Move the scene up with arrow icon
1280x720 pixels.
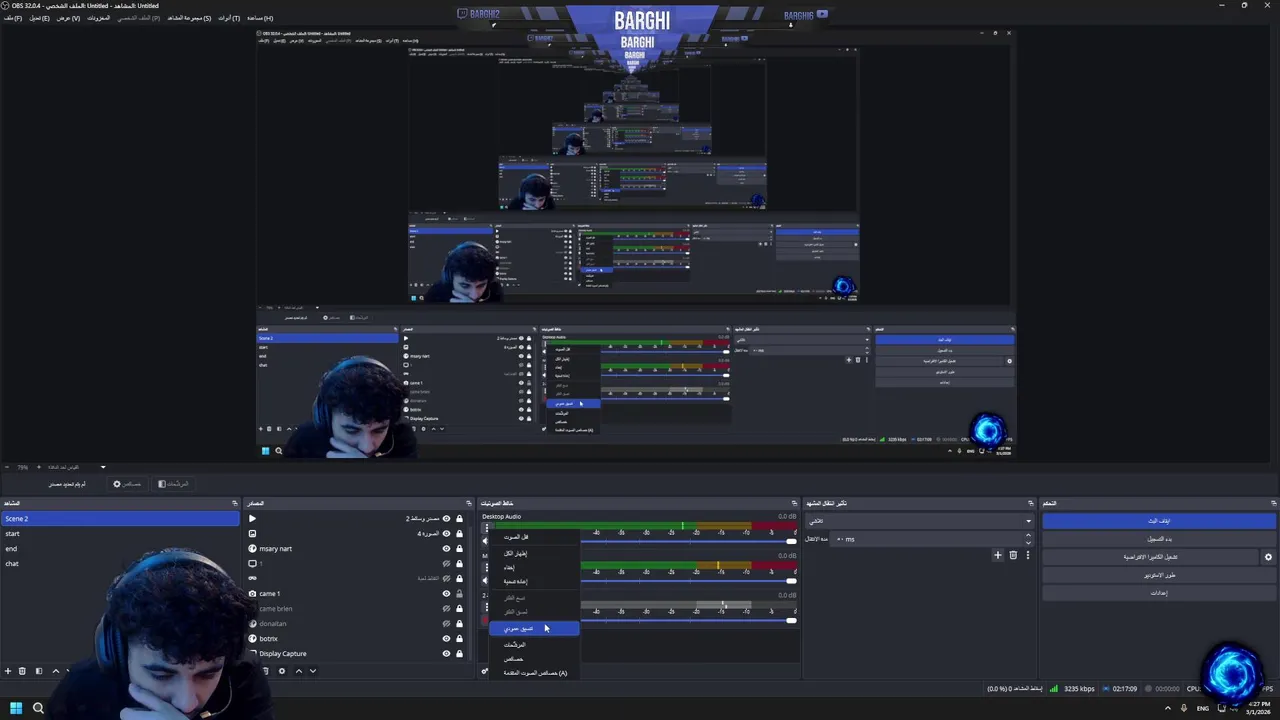tap(56, 671)
